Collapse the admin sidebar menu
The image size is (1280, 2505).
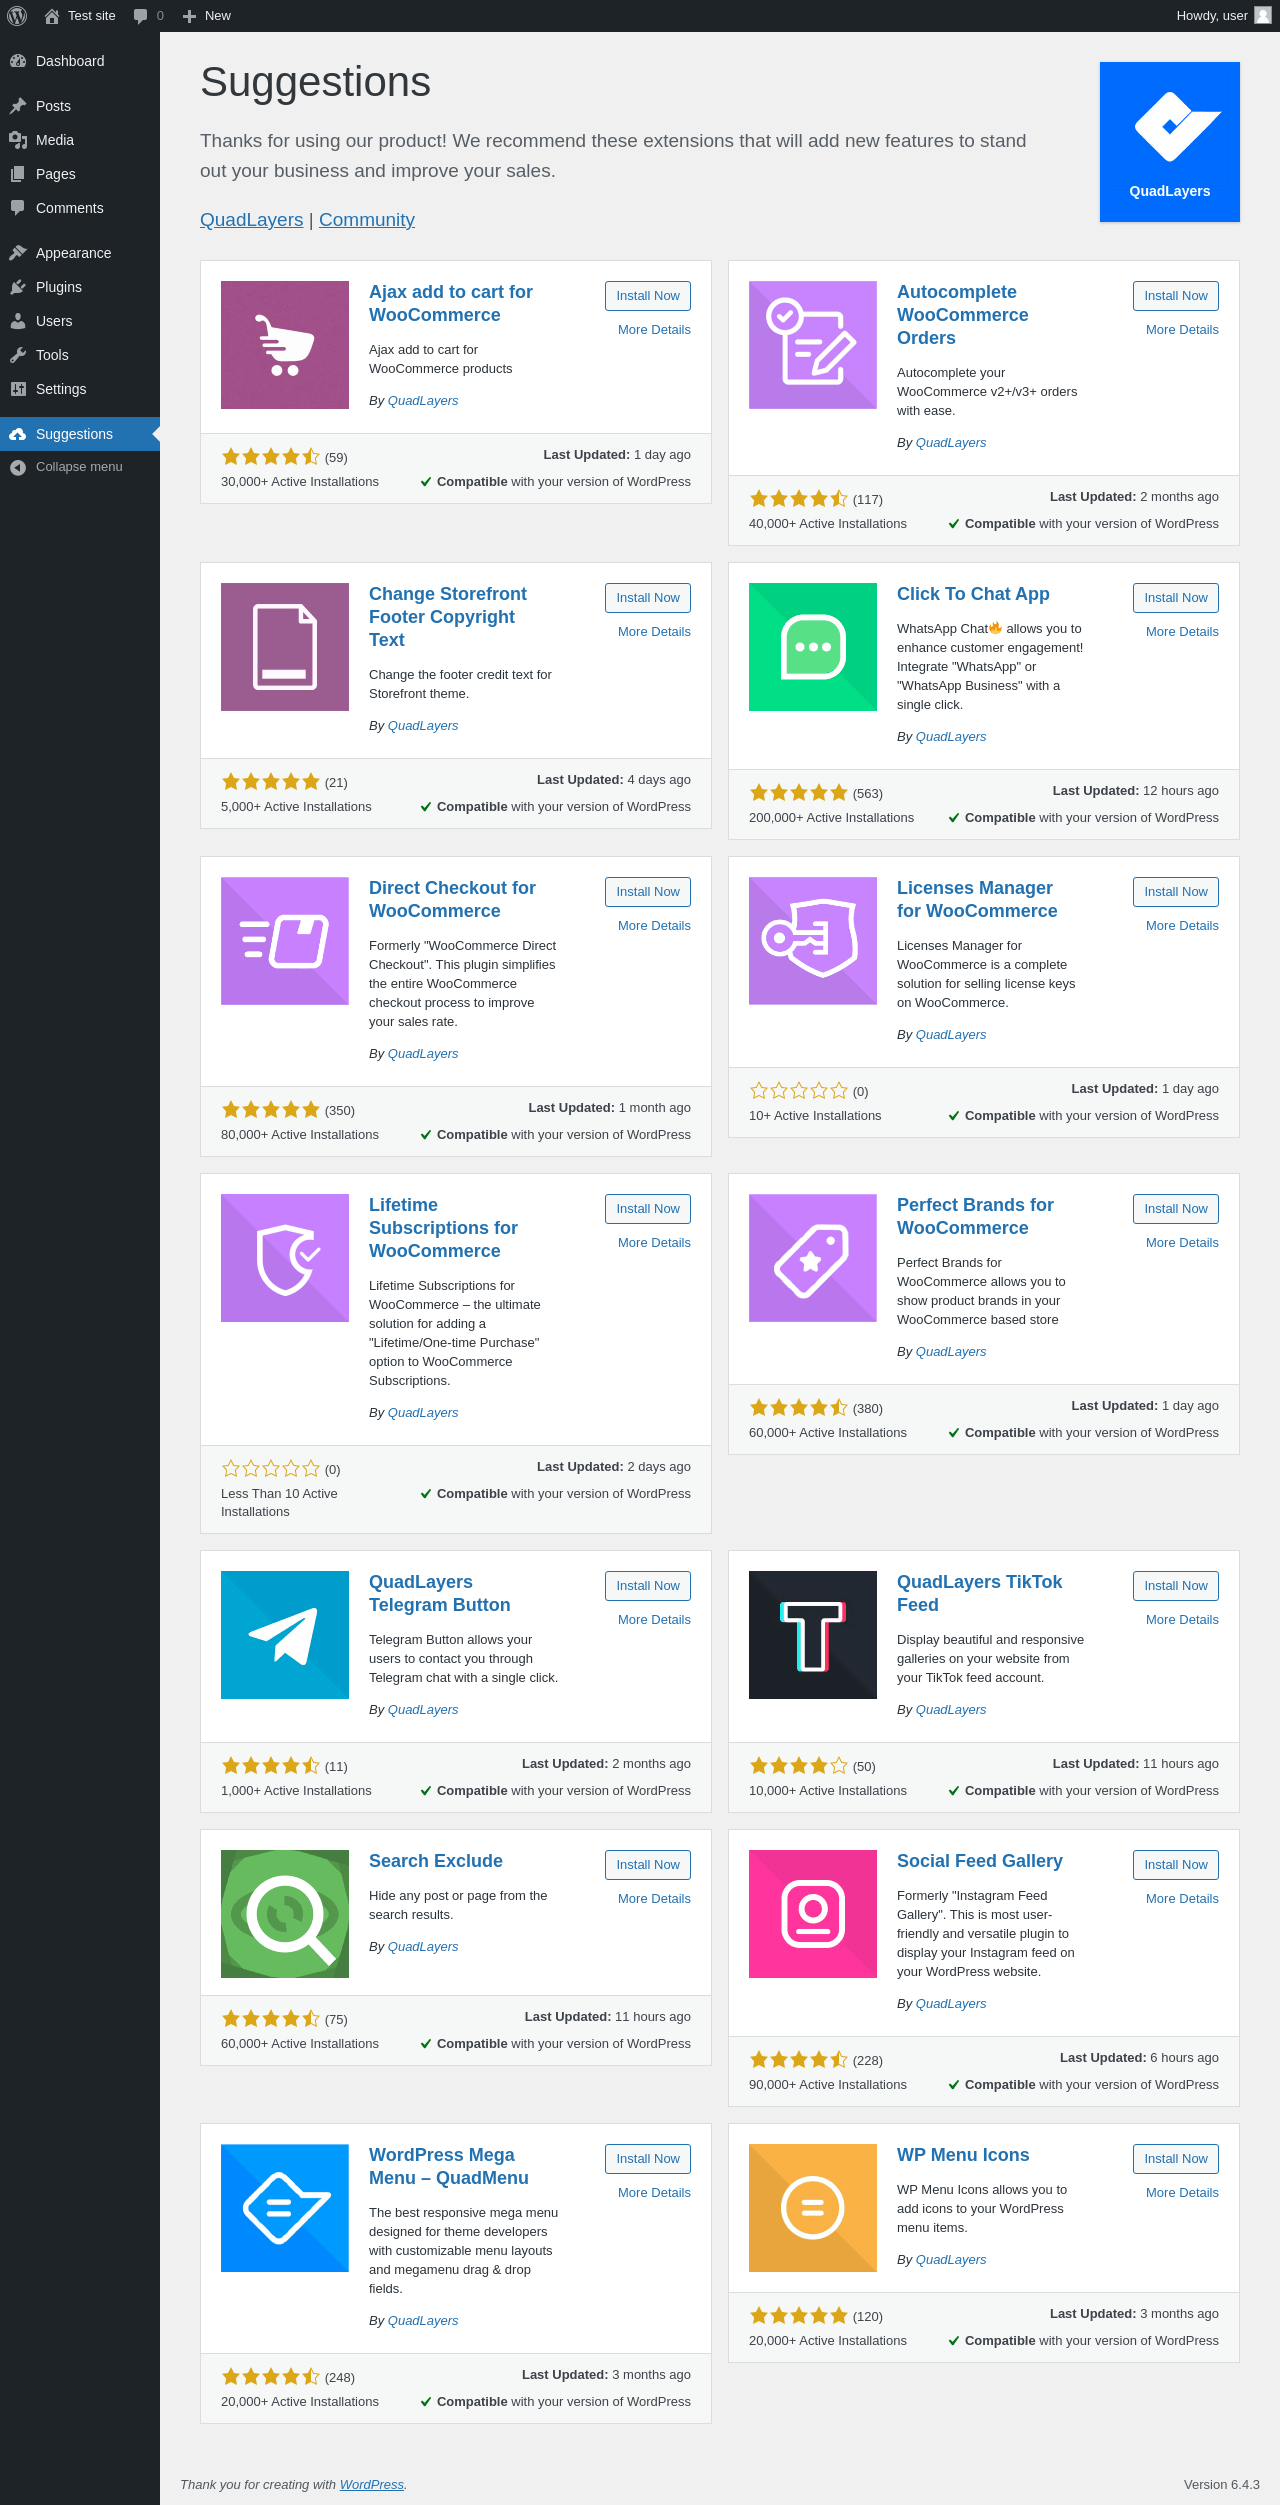point(78,467)
